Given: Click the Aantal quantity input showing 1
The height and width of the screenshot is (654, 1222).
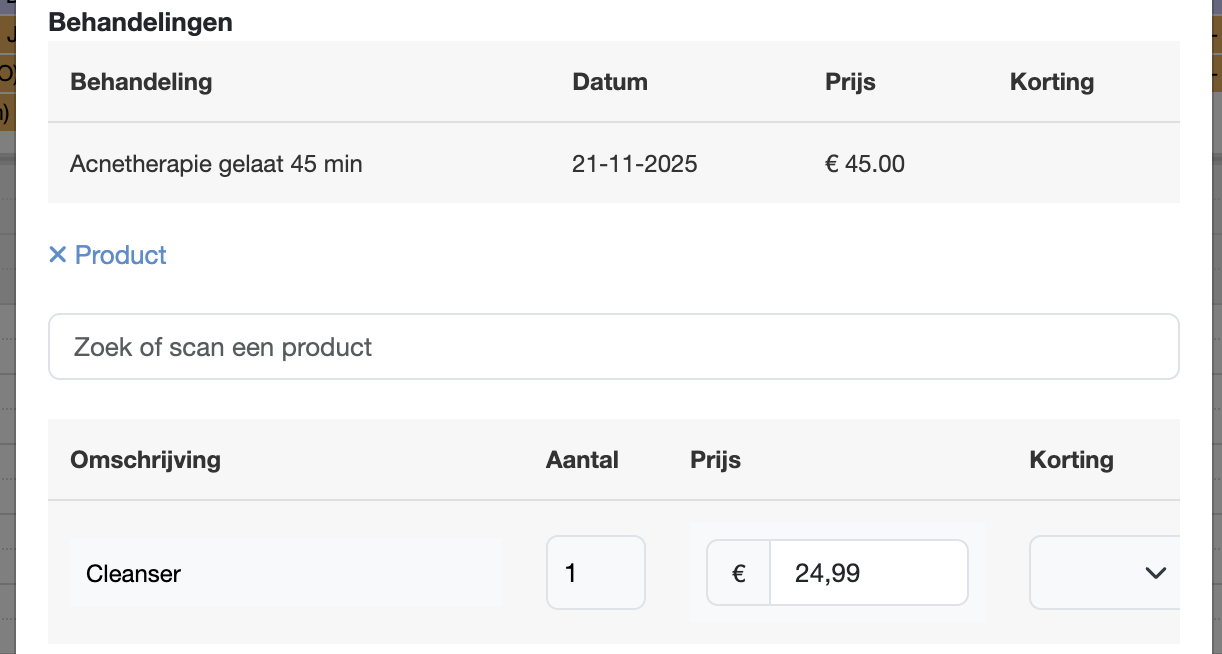Looking at the screenshot, I should 595,573.
